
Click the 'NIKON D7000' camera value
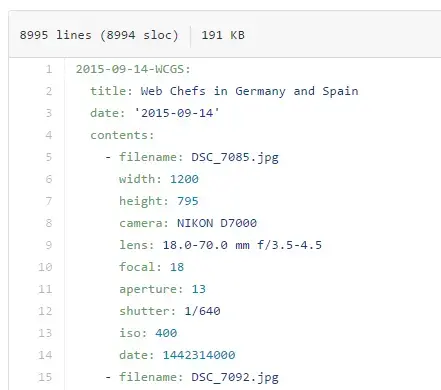tap(217, 223)
